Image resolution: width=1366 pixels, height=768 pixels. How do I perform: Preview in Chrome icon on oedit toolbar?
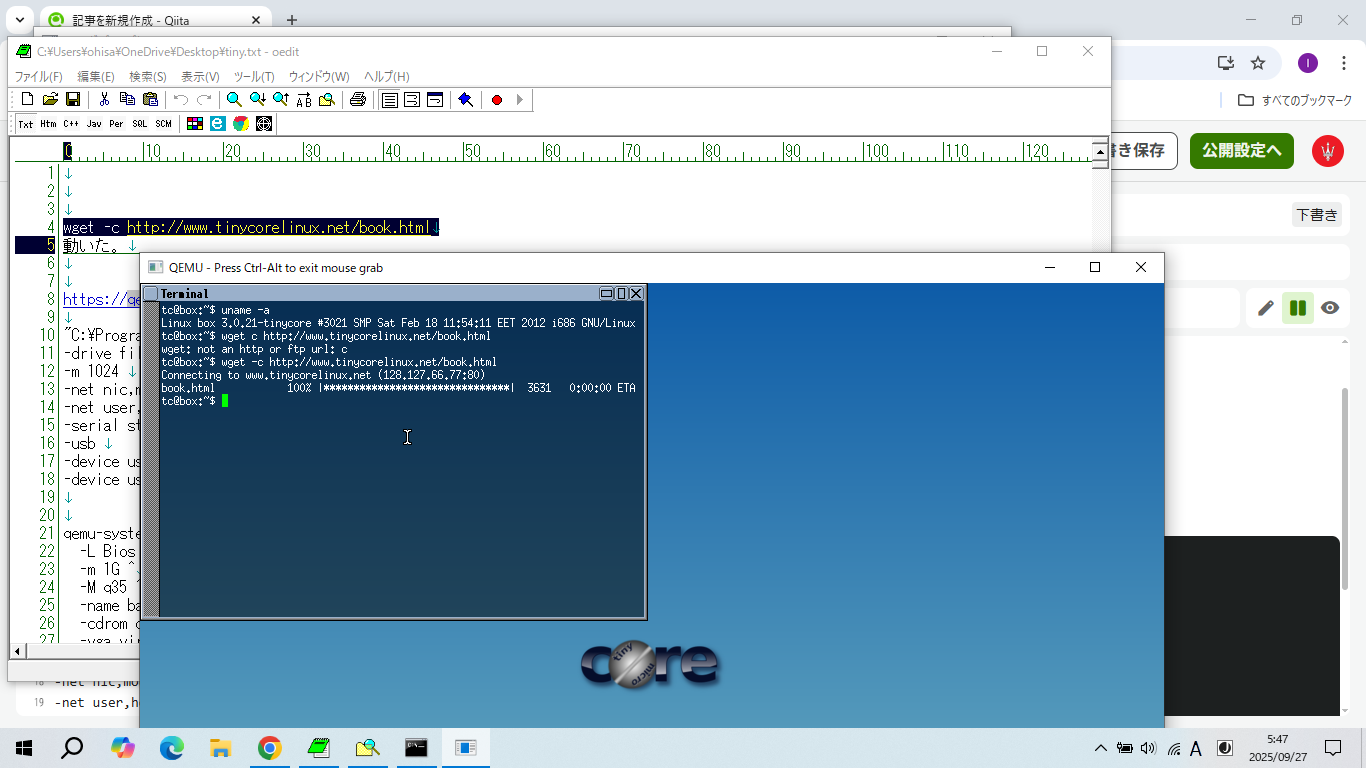(241, 124)
